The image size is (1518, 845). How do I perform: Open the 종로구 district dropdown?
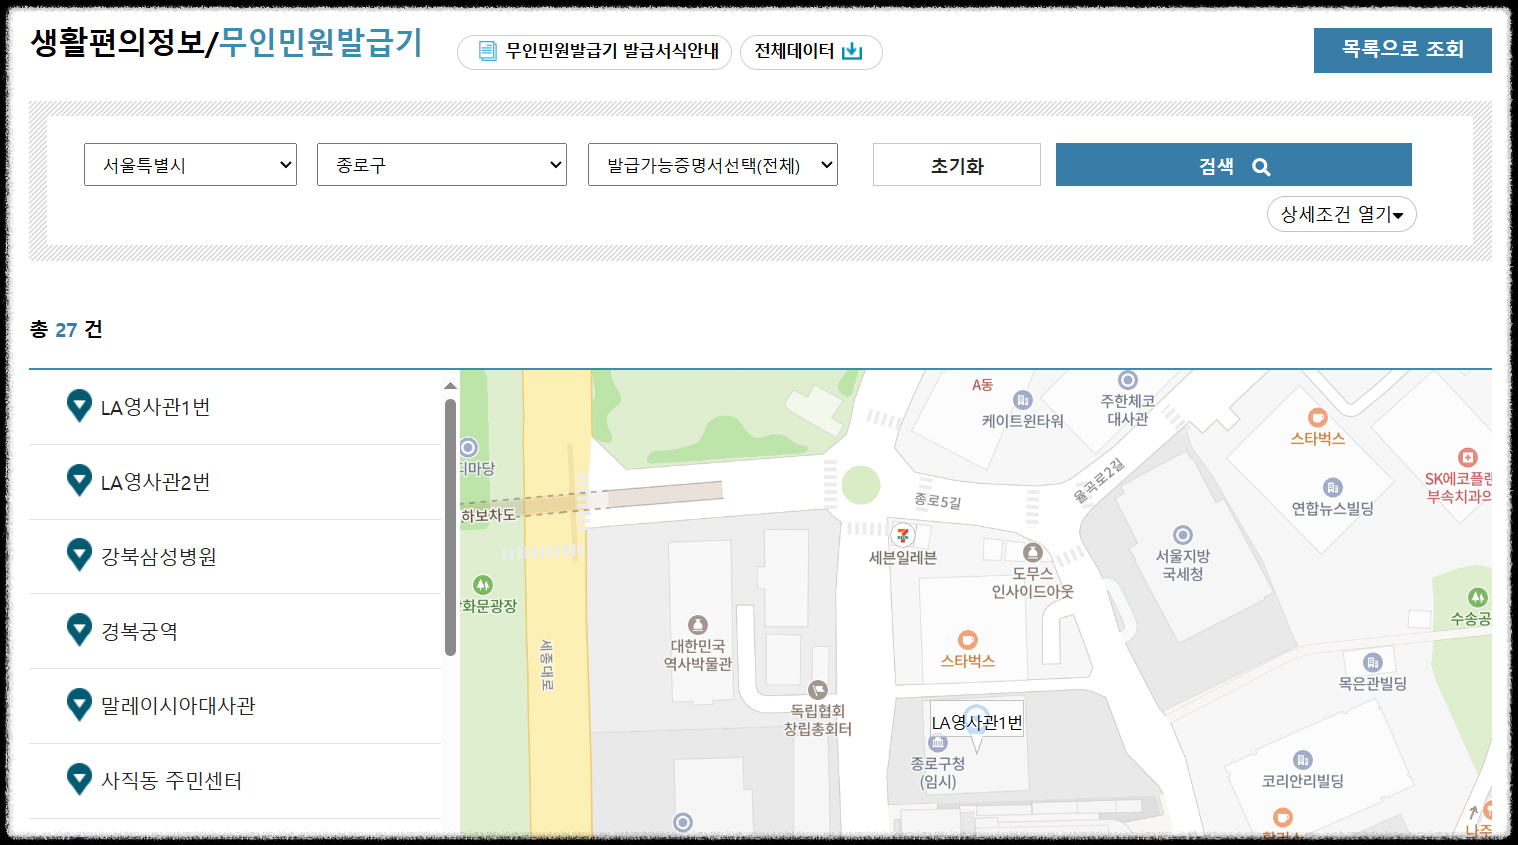coord(442,165)
